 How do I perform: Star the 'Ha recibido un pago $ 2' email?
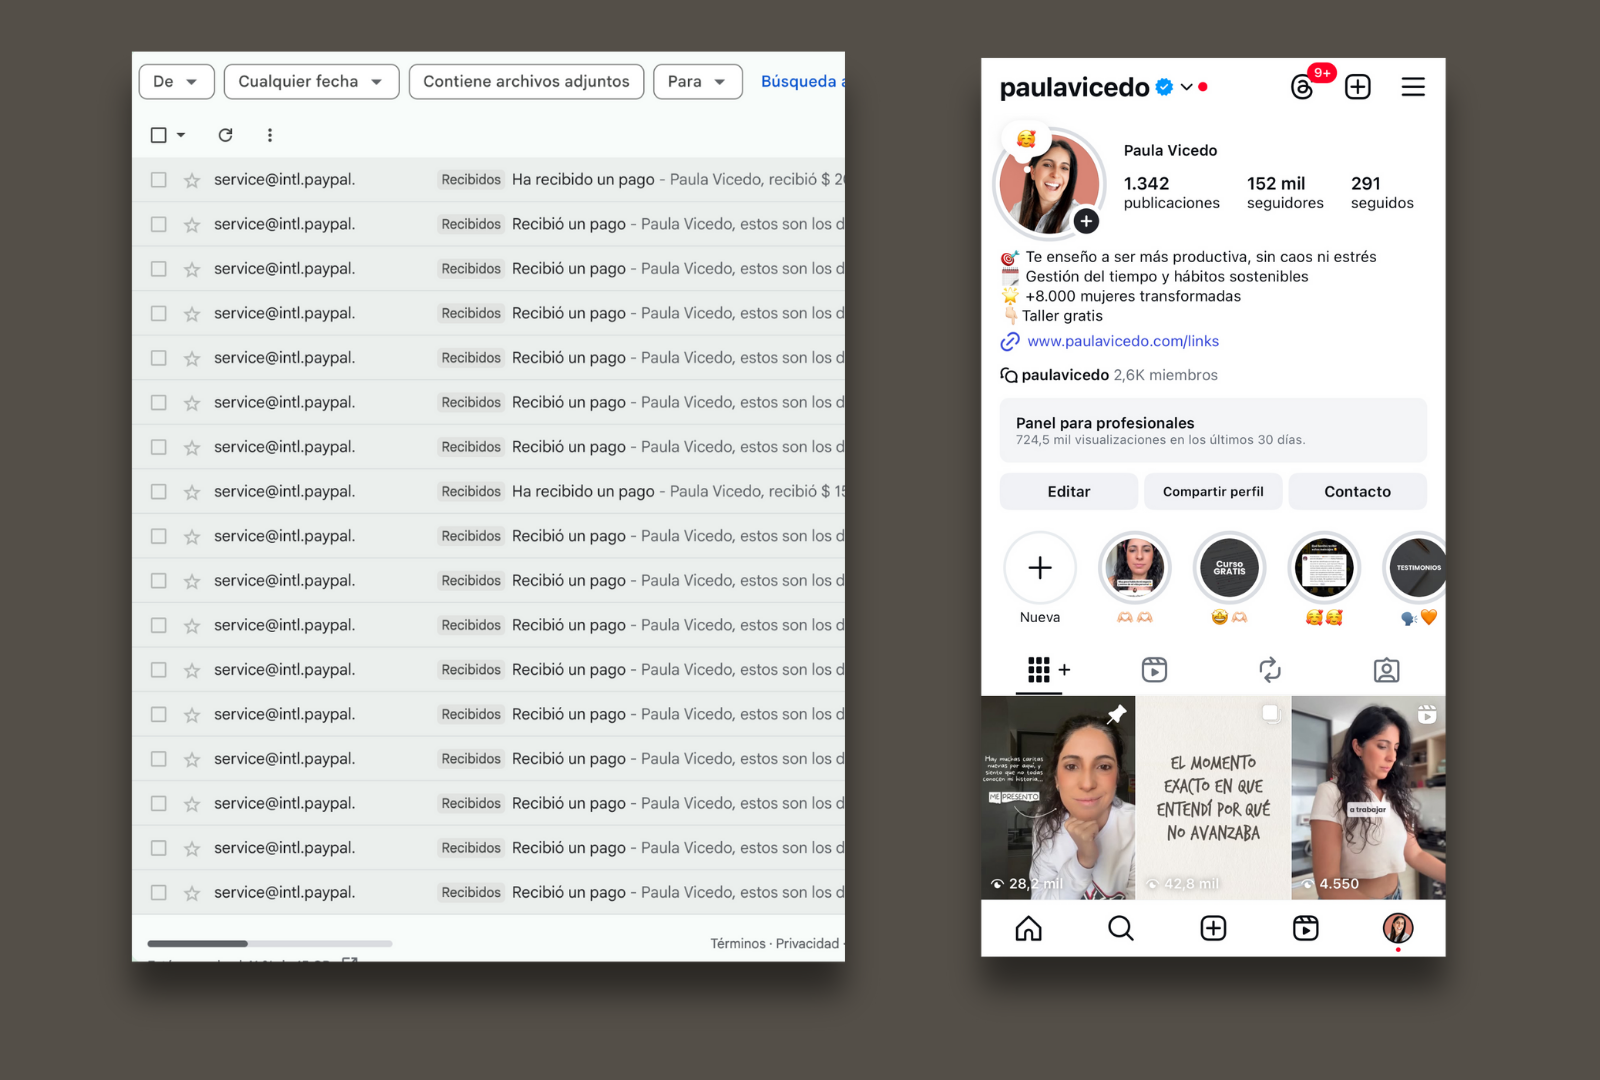[192, 180]
